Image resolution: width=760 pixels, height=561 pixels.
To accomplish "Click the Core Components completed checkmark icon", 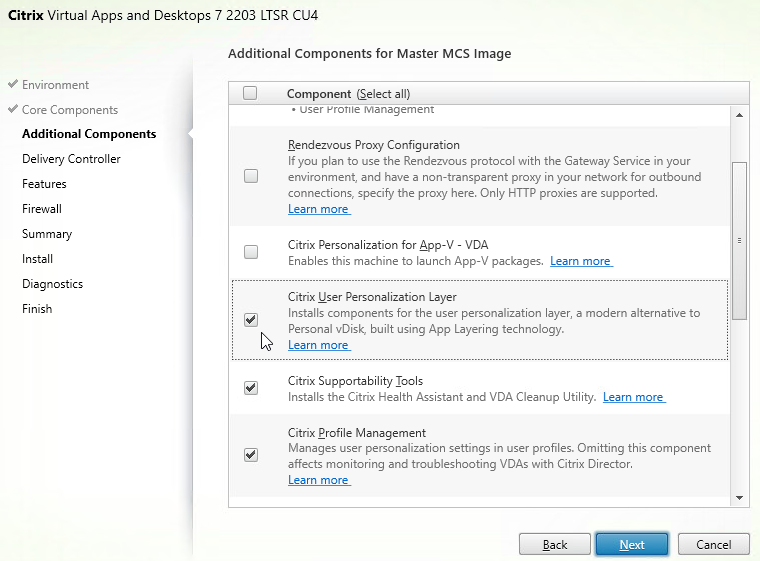I will click(13, 109).
